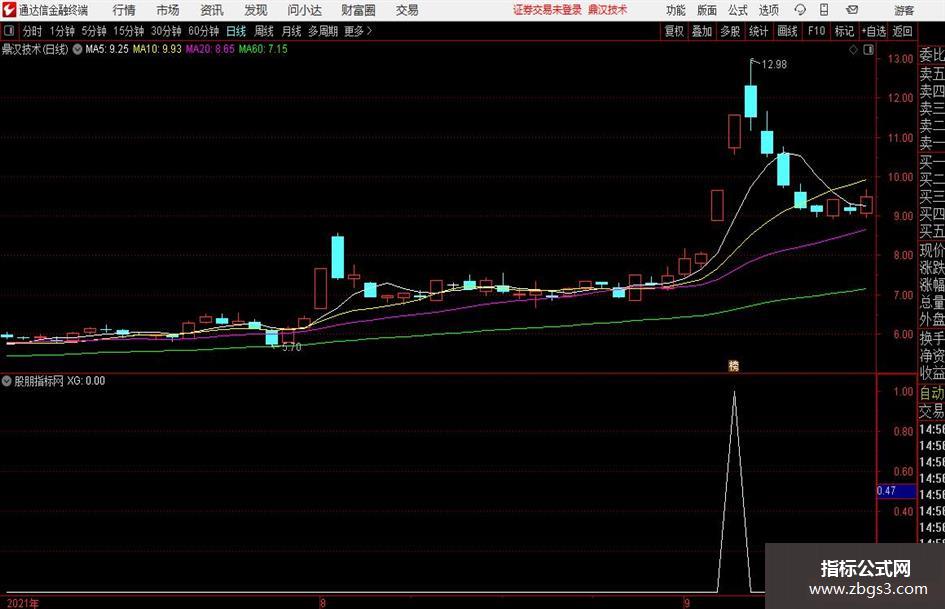Switch to the 30分钟 period tab

[x=166, y=31]
